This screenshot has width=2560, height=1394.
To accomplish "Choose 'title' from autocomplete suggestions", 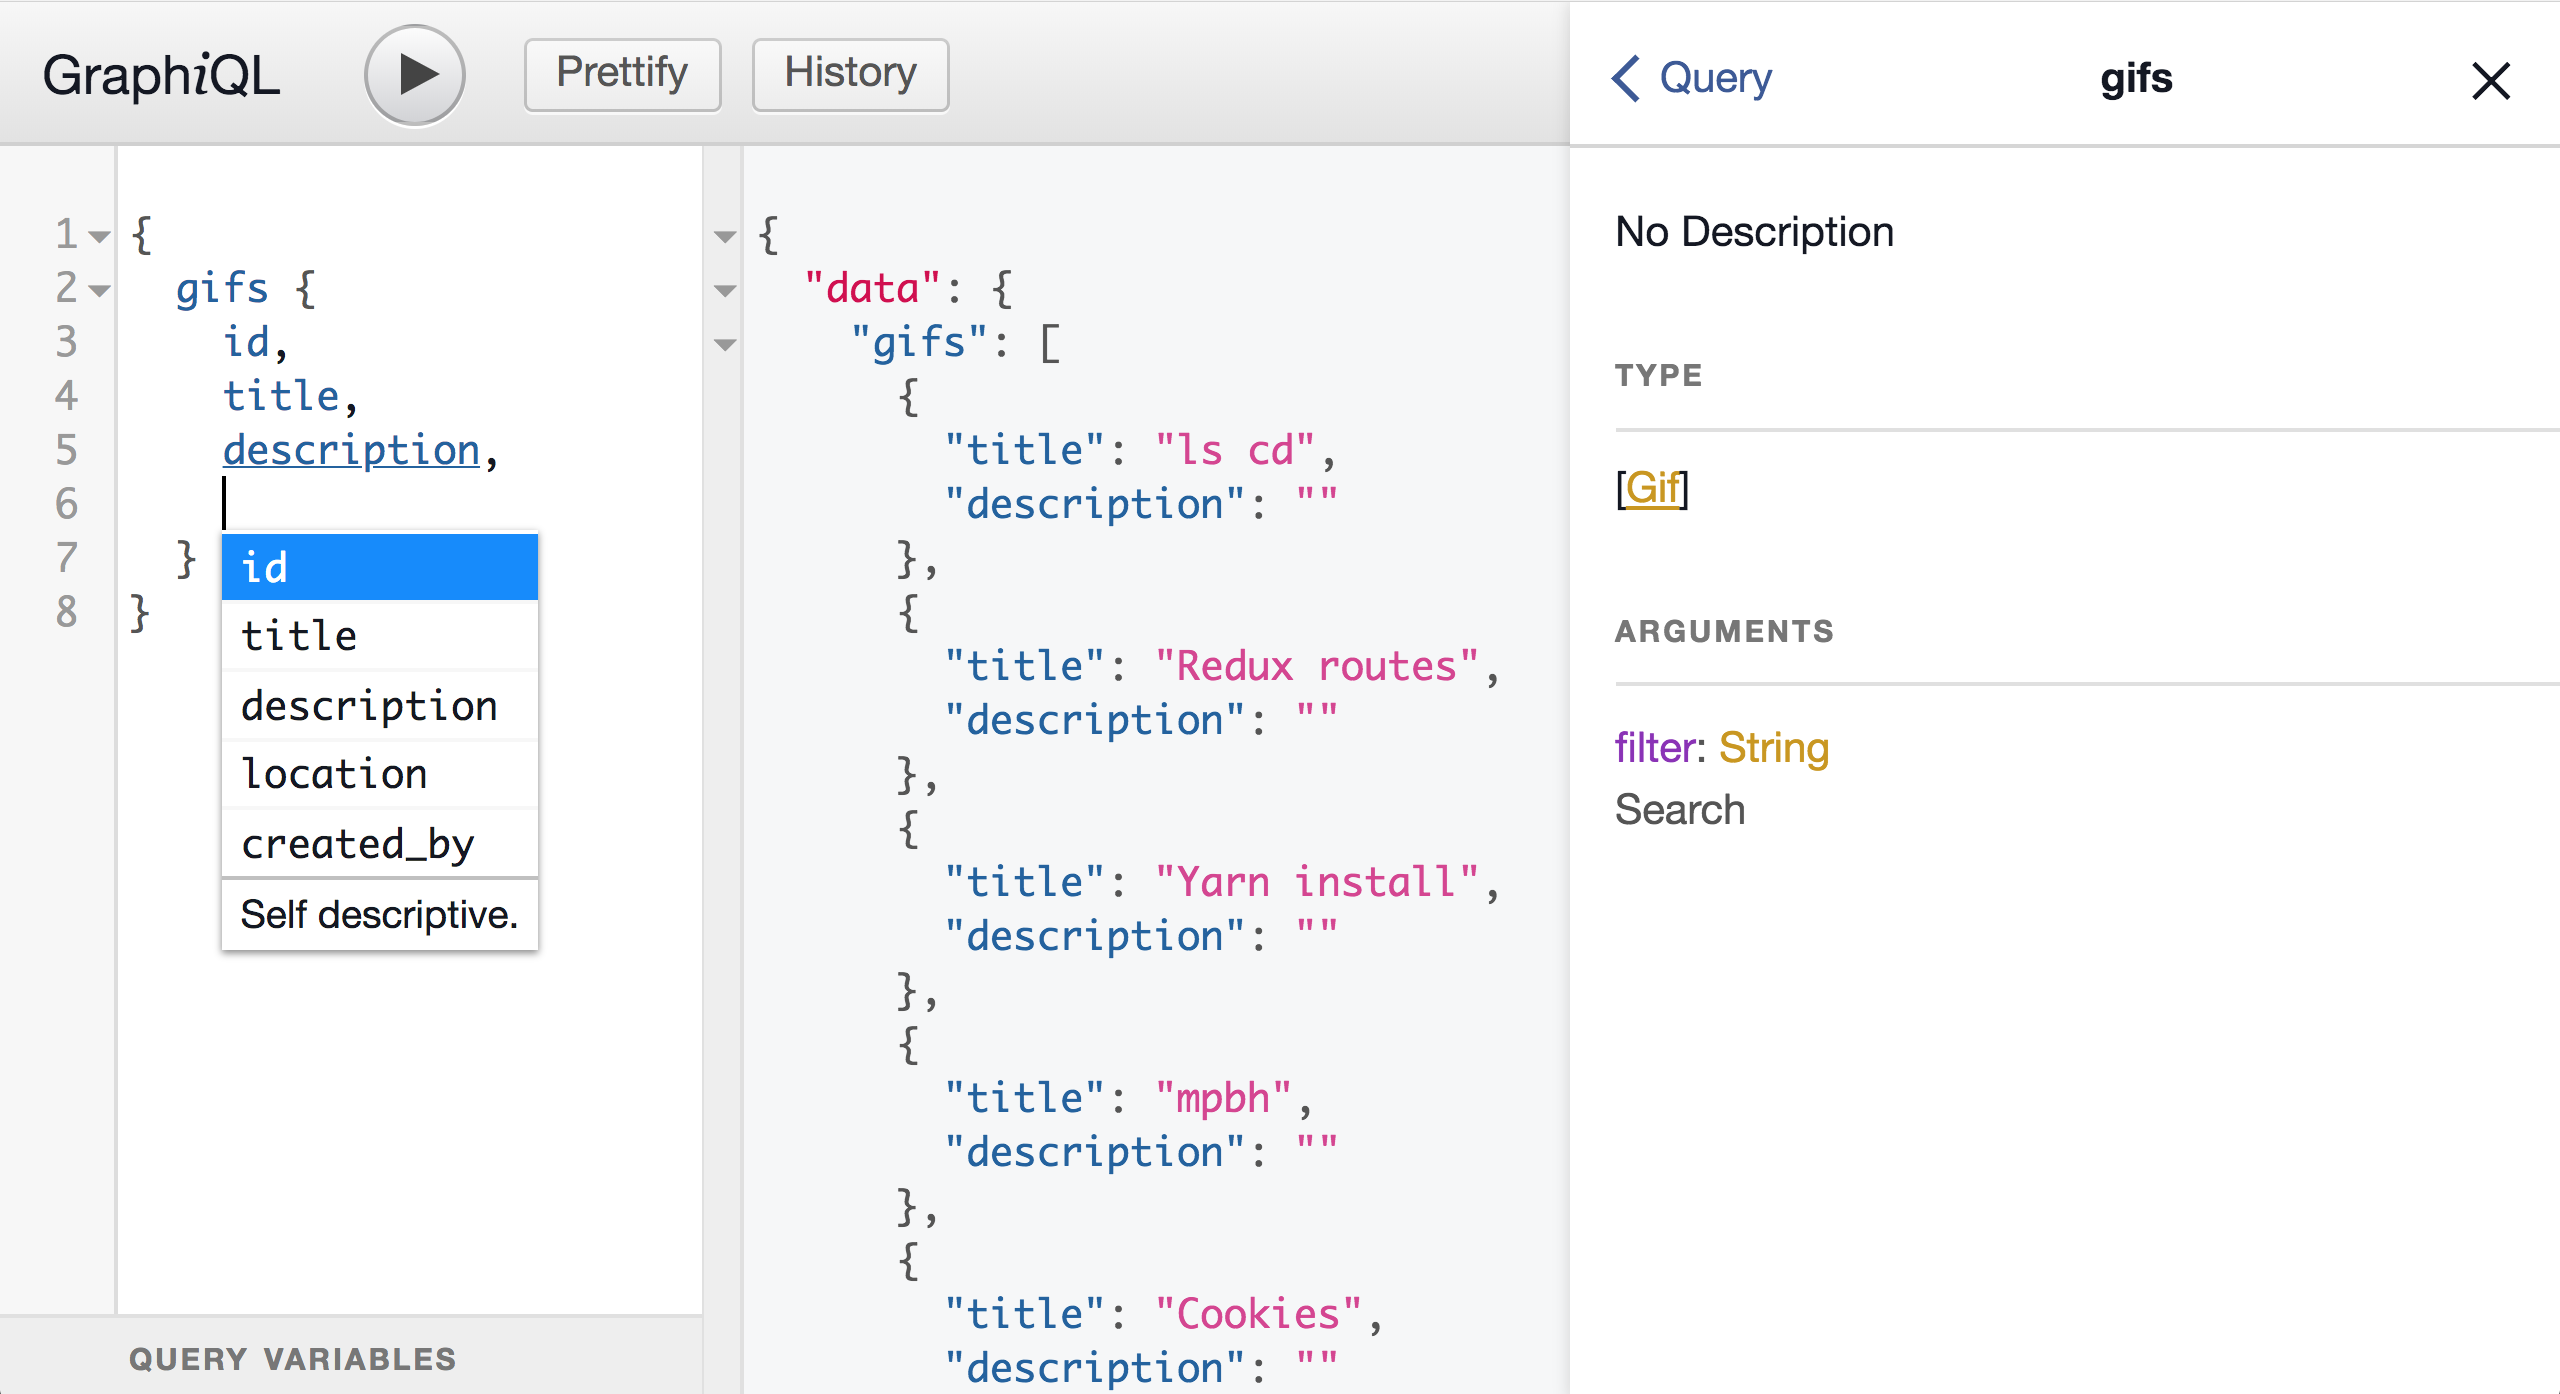I will pos(380,636).
